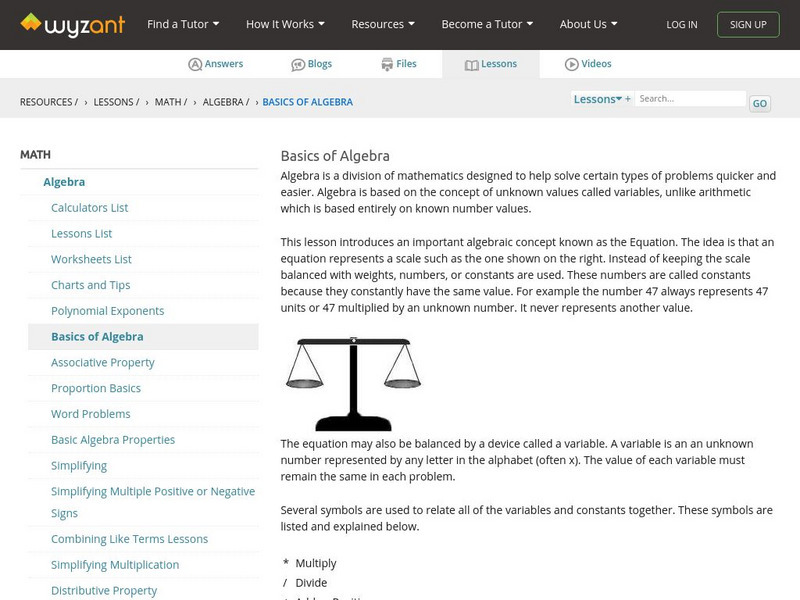Click the GO search icon button

(x=760, y=103)
